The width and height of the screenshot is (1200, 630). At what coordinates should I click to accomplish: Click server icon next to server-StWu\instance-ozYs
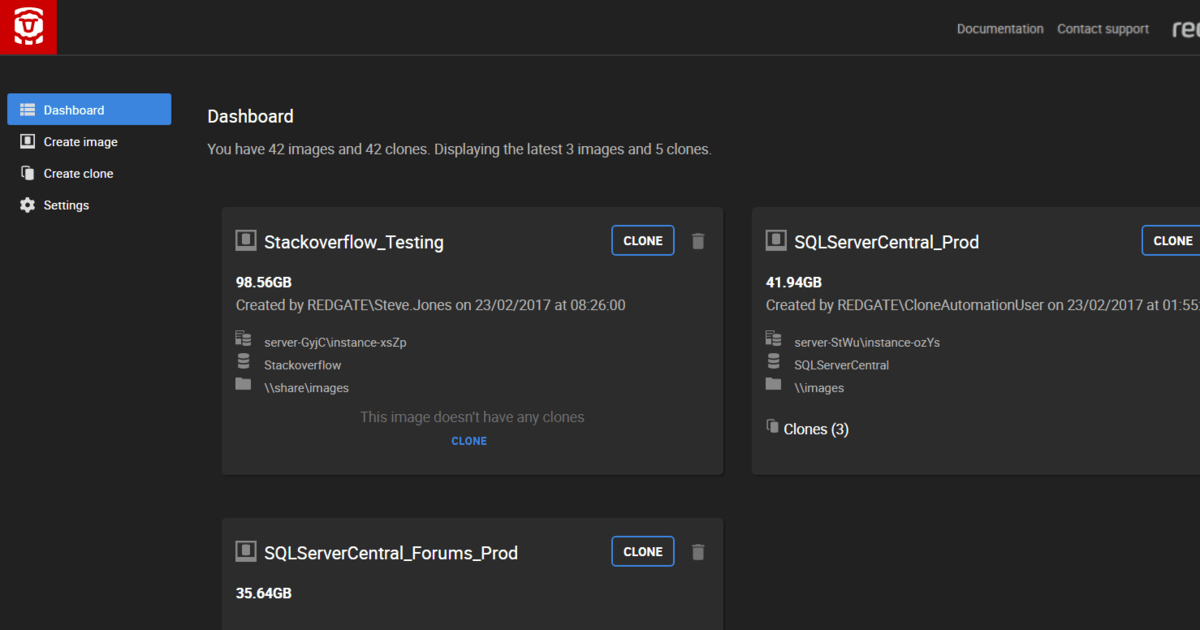[773, 339]
